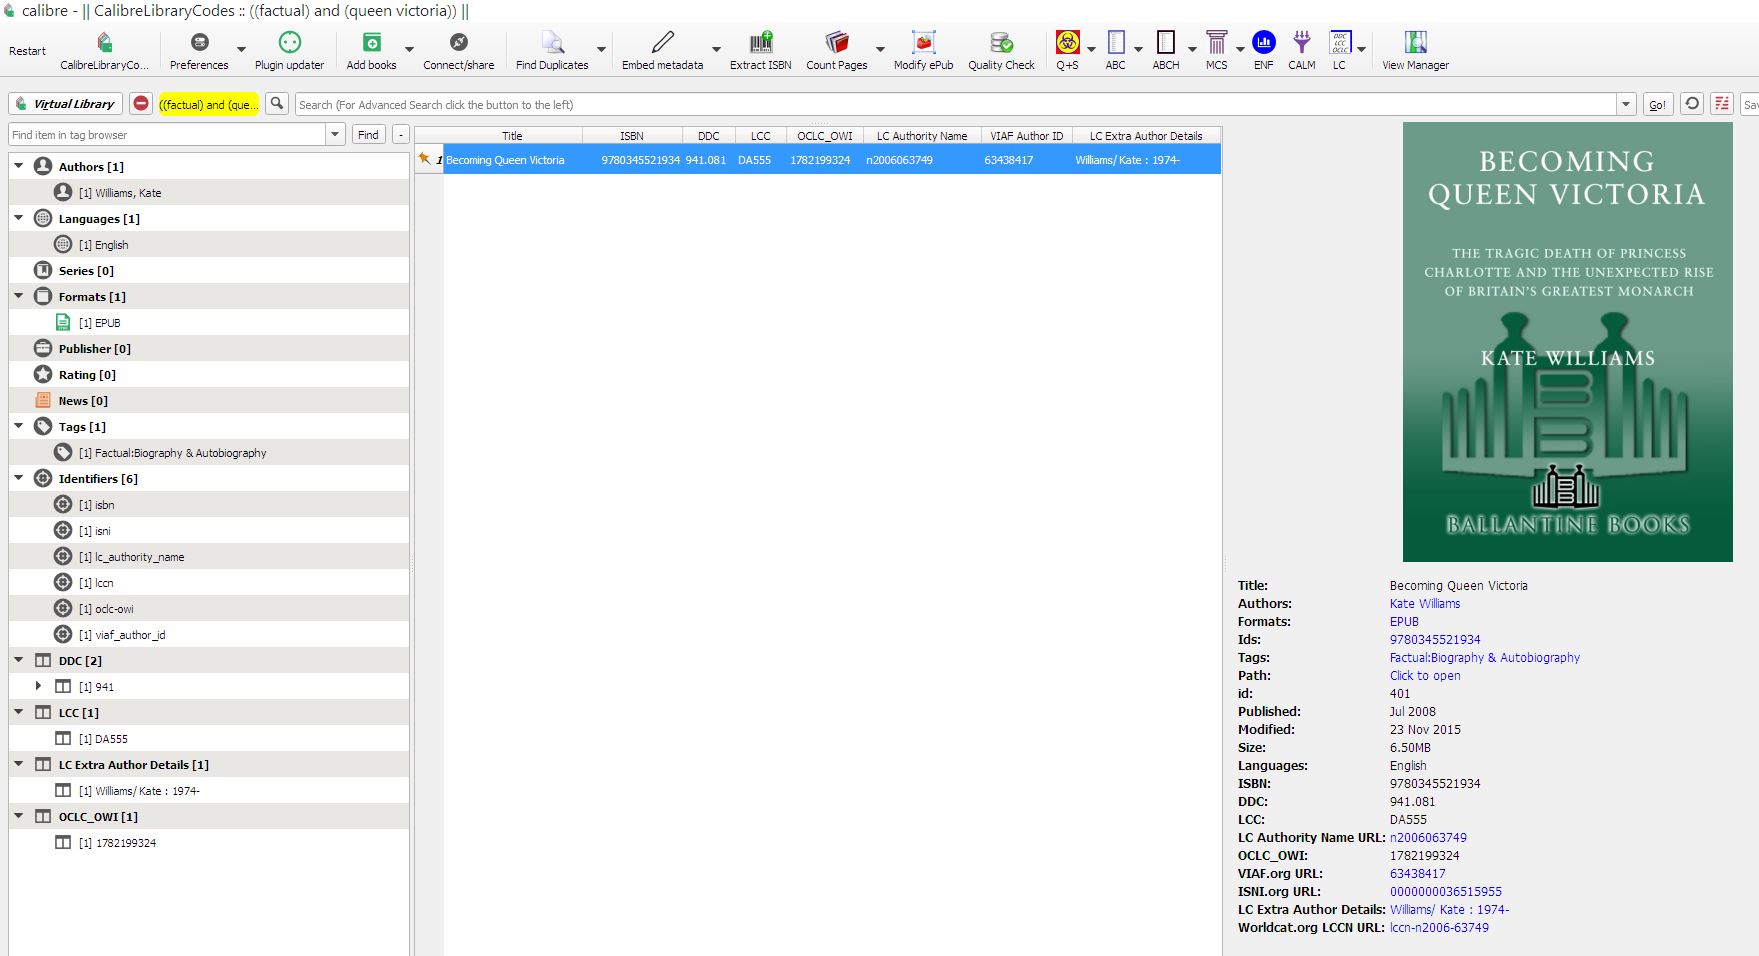Expand the 941 DDC node
Image resolution: width=1759 pixels, height=956 pixels.
[39, 686]
